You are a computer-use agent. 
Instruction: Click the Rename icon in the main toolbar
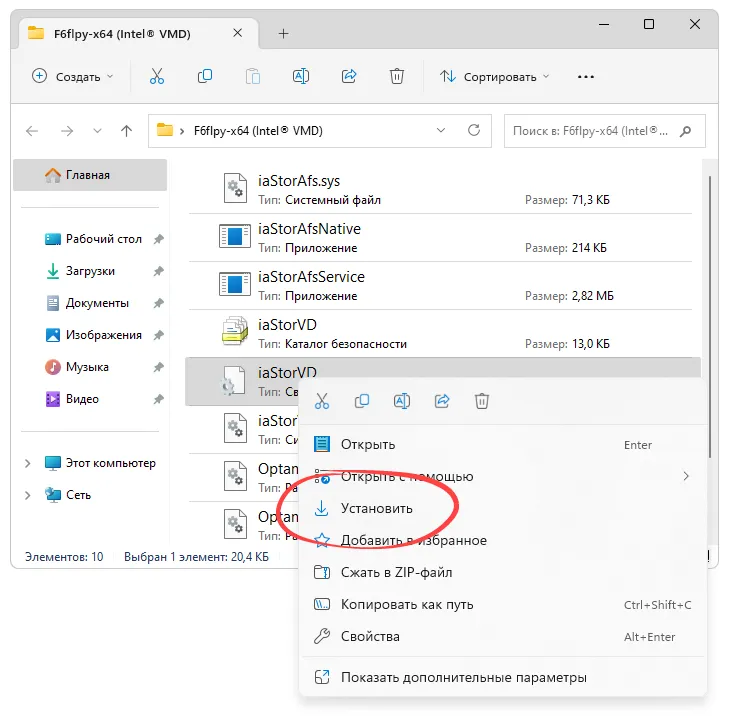pos(300,76)
